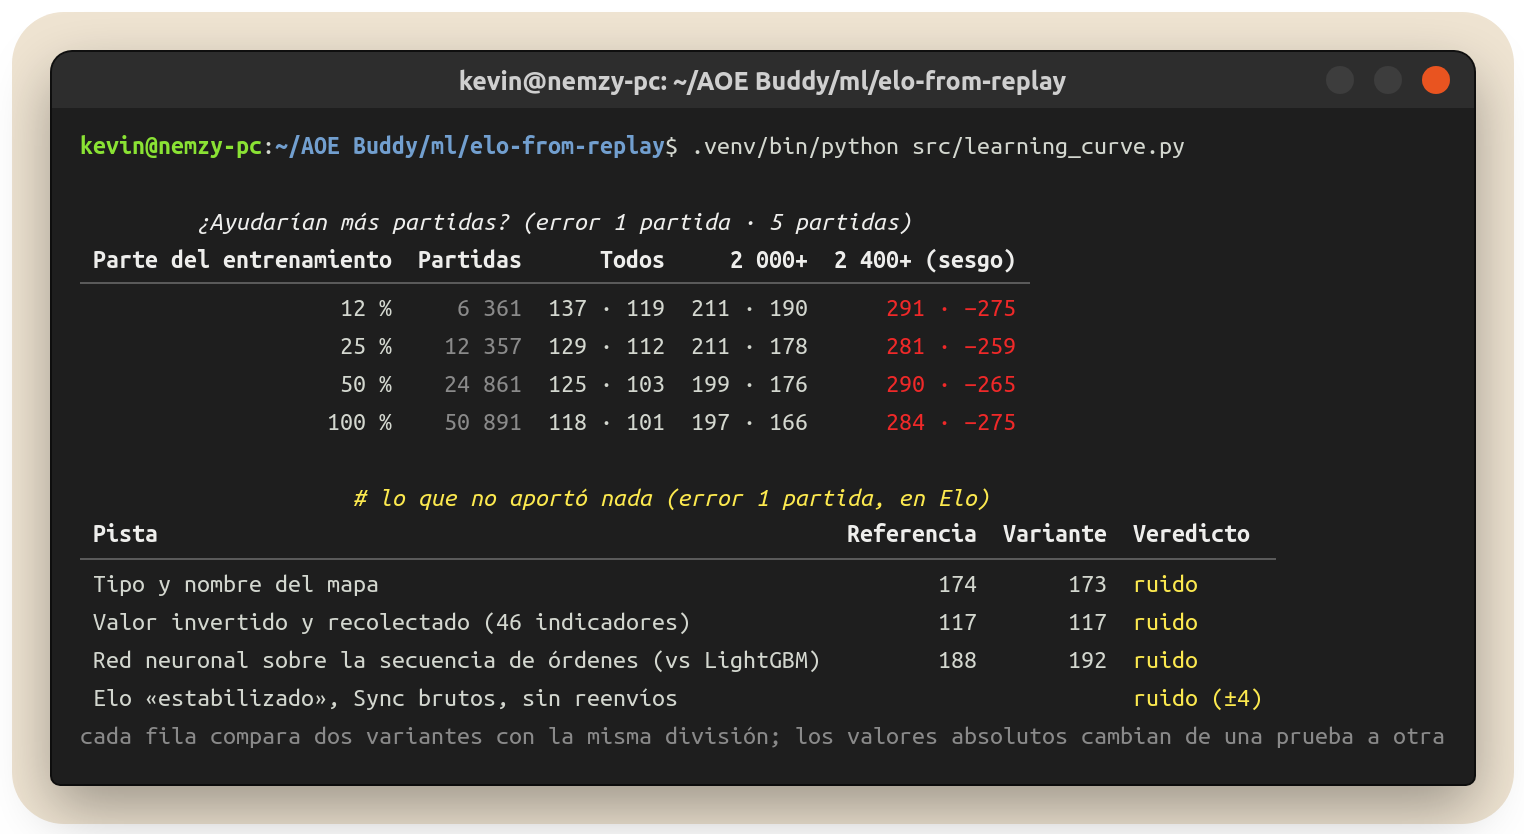1524x834 pixels.
Task: Click the heading '¿Ayudarían más partidas?'
Action: point(353,222)
